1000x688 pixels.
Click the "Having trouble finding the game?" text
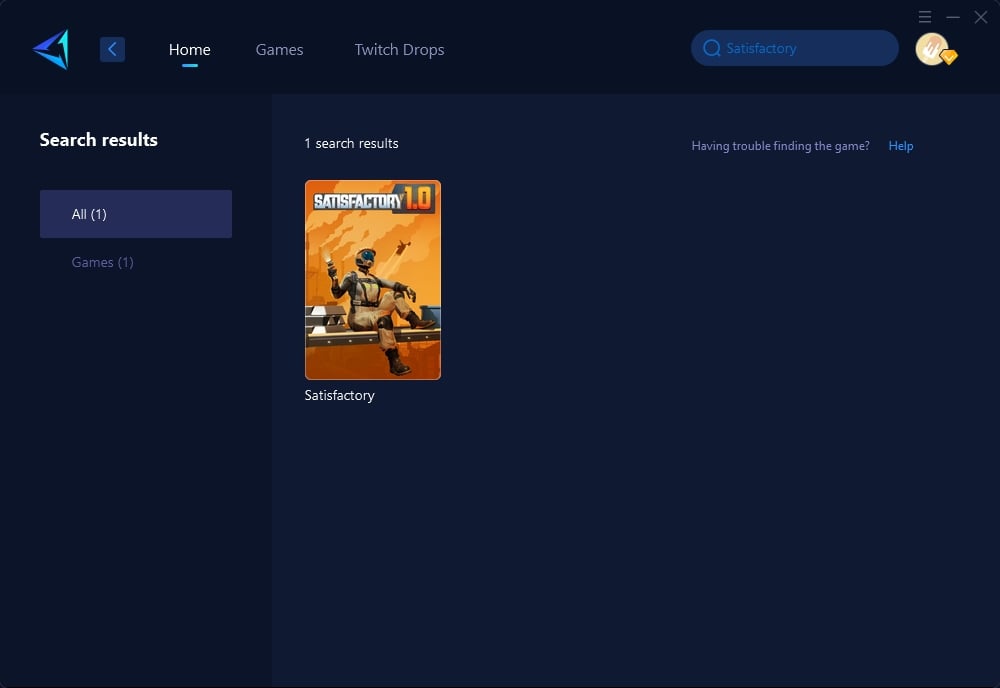pyautogui.click(x=780, y=146)
